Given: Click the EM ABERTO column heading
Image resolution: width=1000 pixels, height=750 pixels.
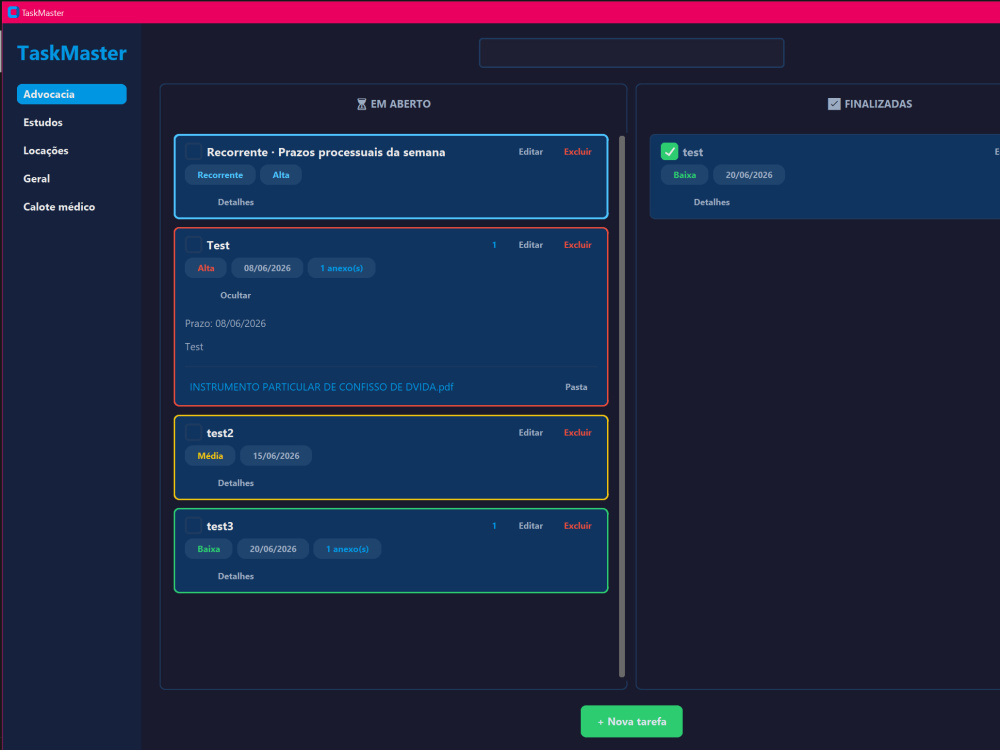Looking at the screenshot, I should 401,104.
